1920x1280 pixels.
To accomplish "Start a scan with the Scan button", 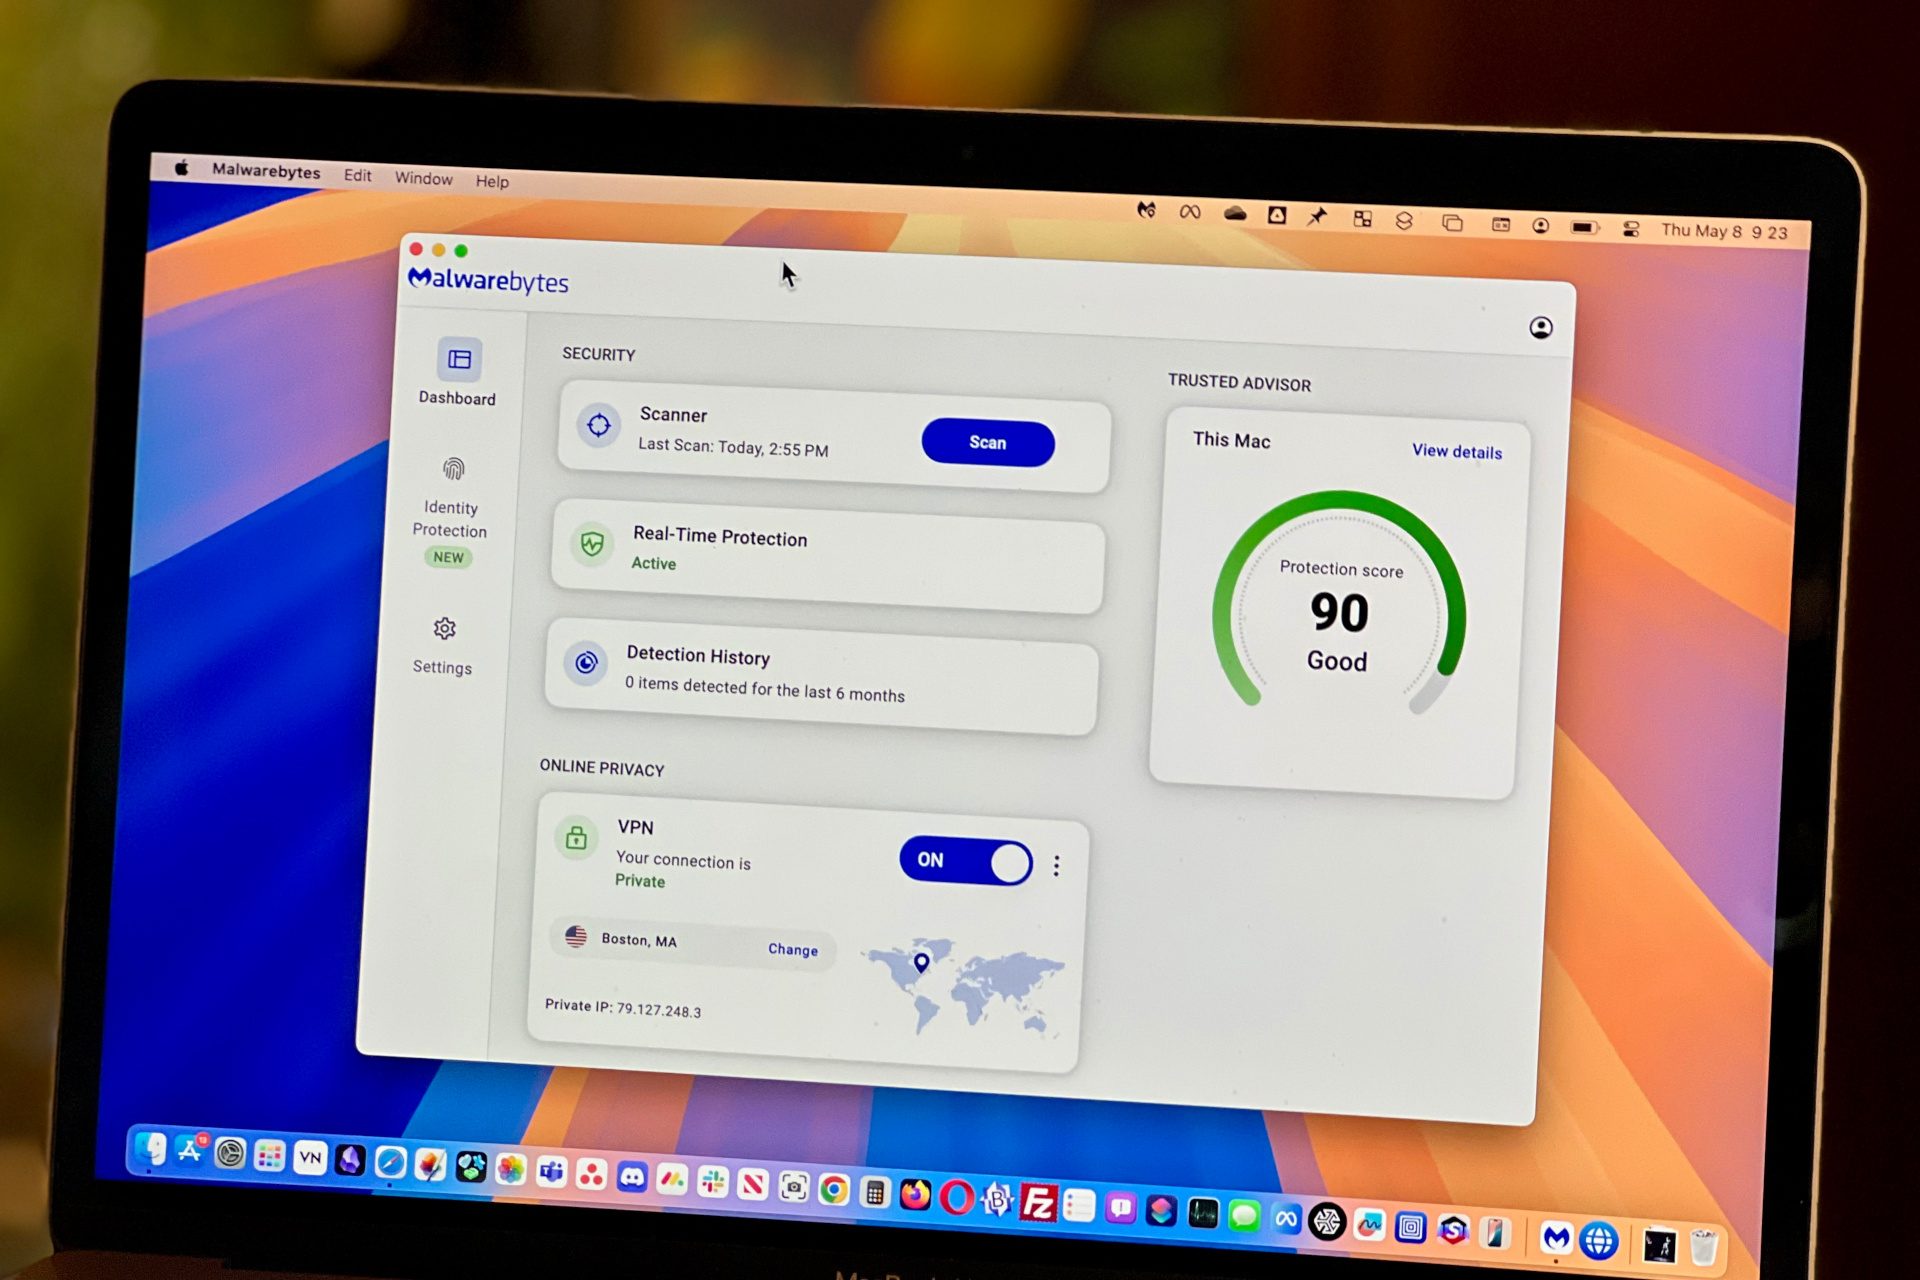I will (x=988, y=443).
